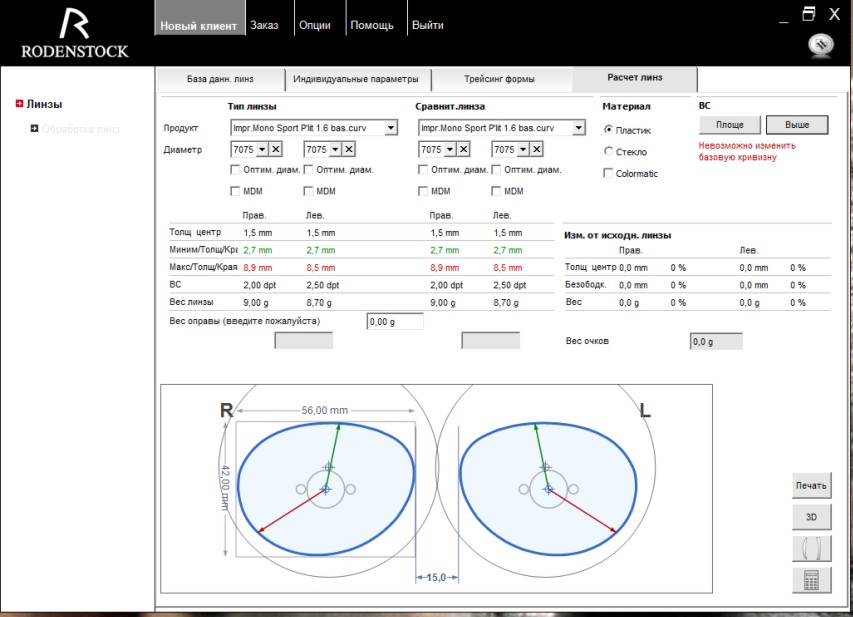Click the Rodenstock logo

[75, 34]
